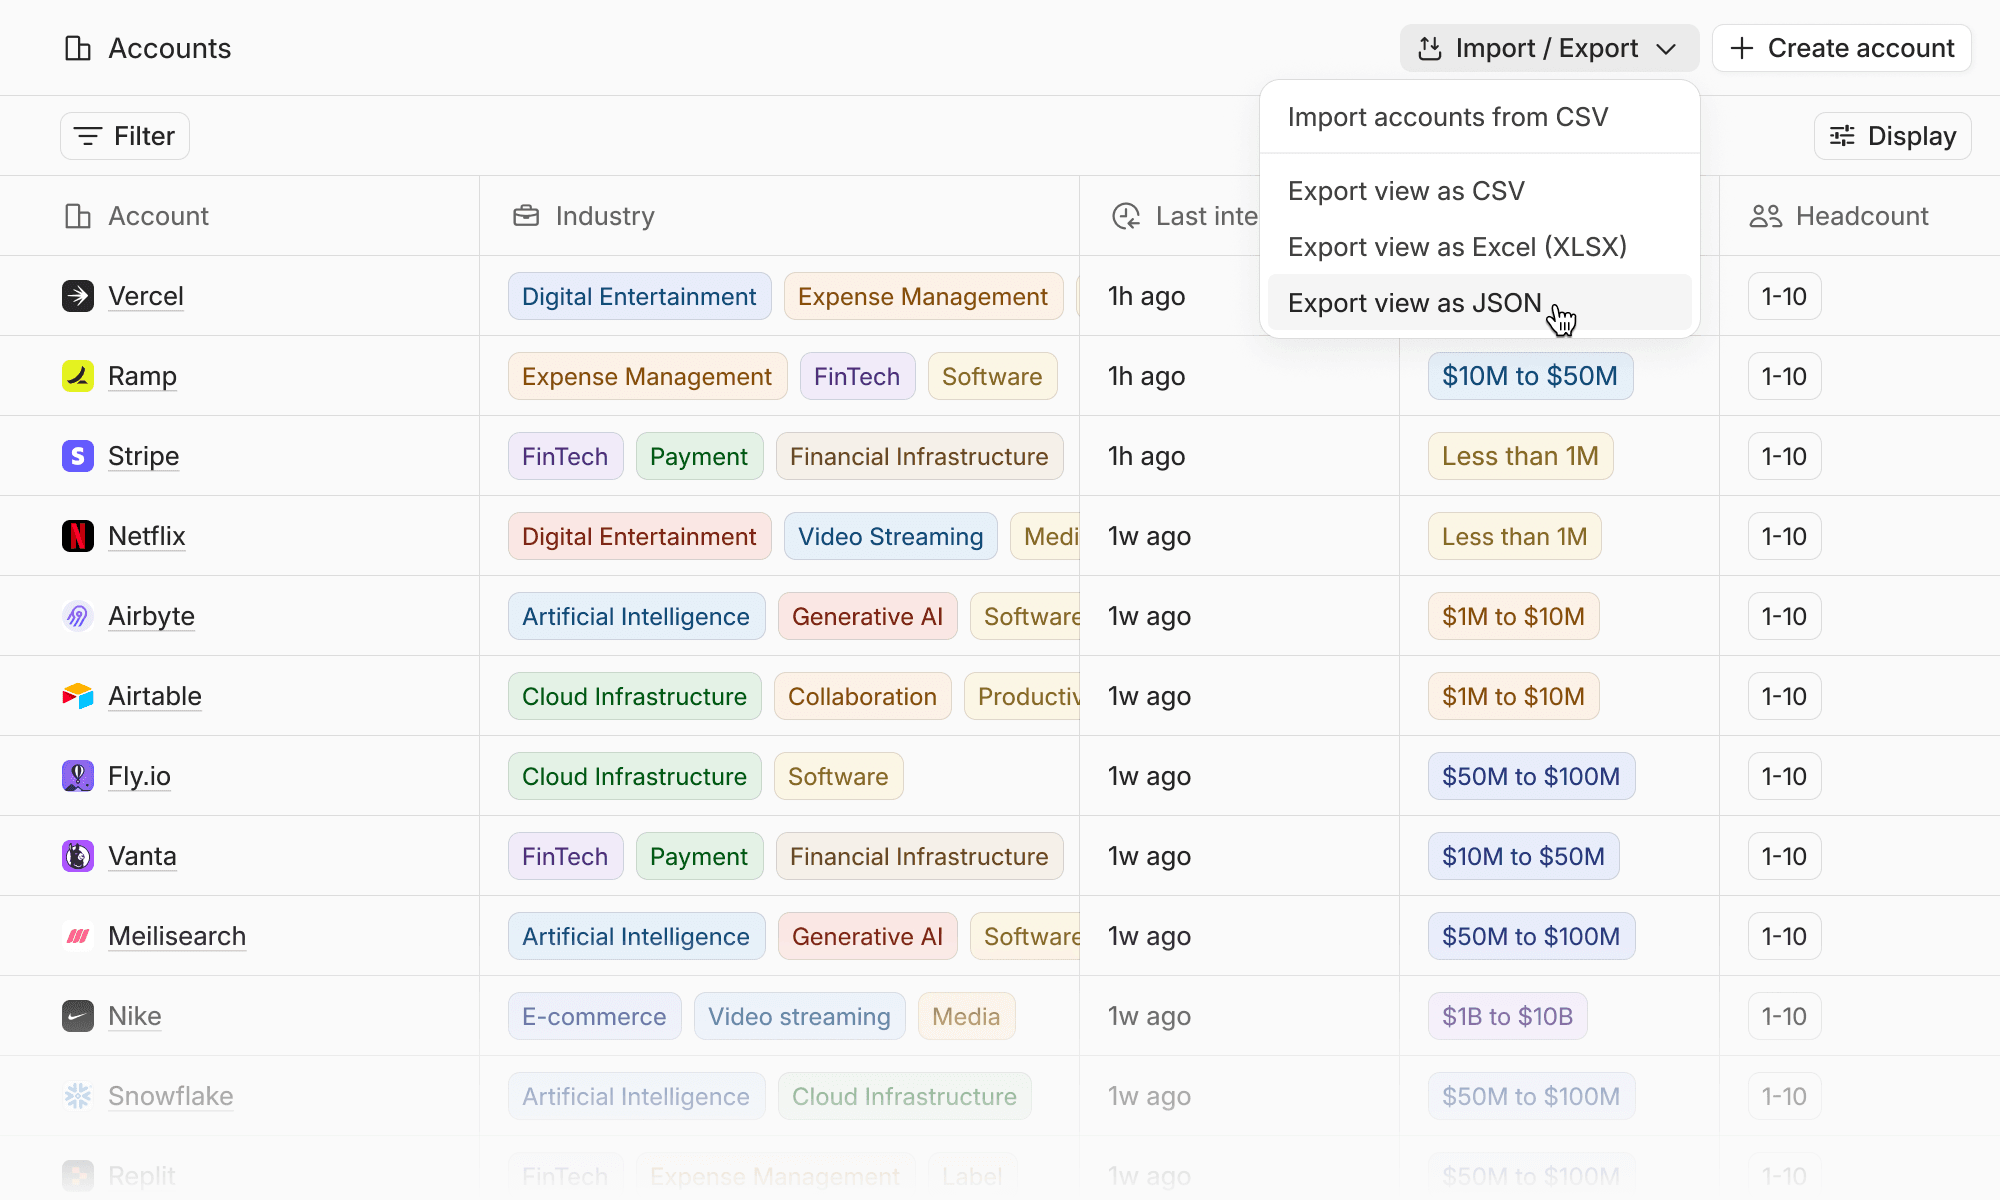This screenshot has width=2000, height=1200.
Task: Choose Import accounts from CSV
Action: click(x=1447, y=117)
